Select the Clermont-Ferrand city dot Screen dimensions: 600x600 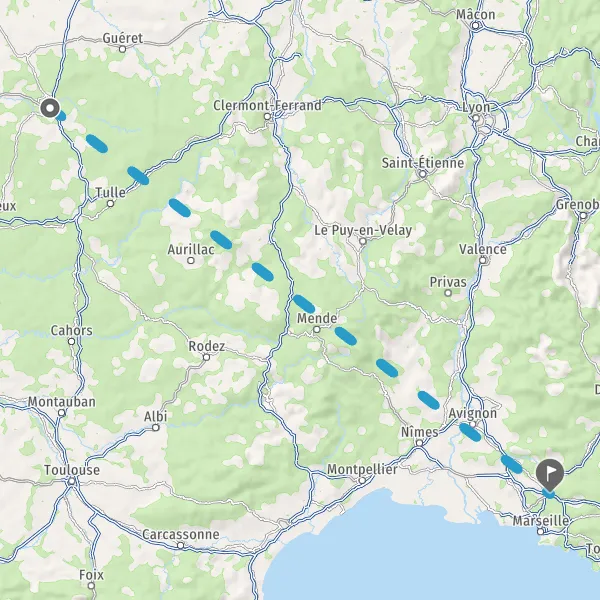[x=267, y=117]
